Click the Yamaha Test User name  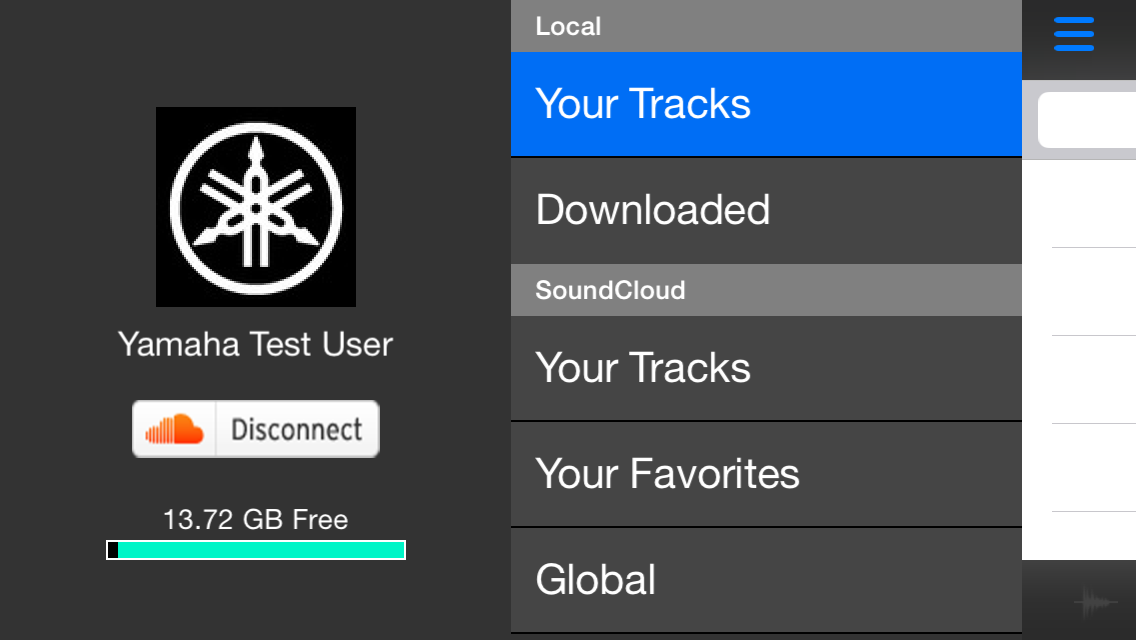[255, 345]
